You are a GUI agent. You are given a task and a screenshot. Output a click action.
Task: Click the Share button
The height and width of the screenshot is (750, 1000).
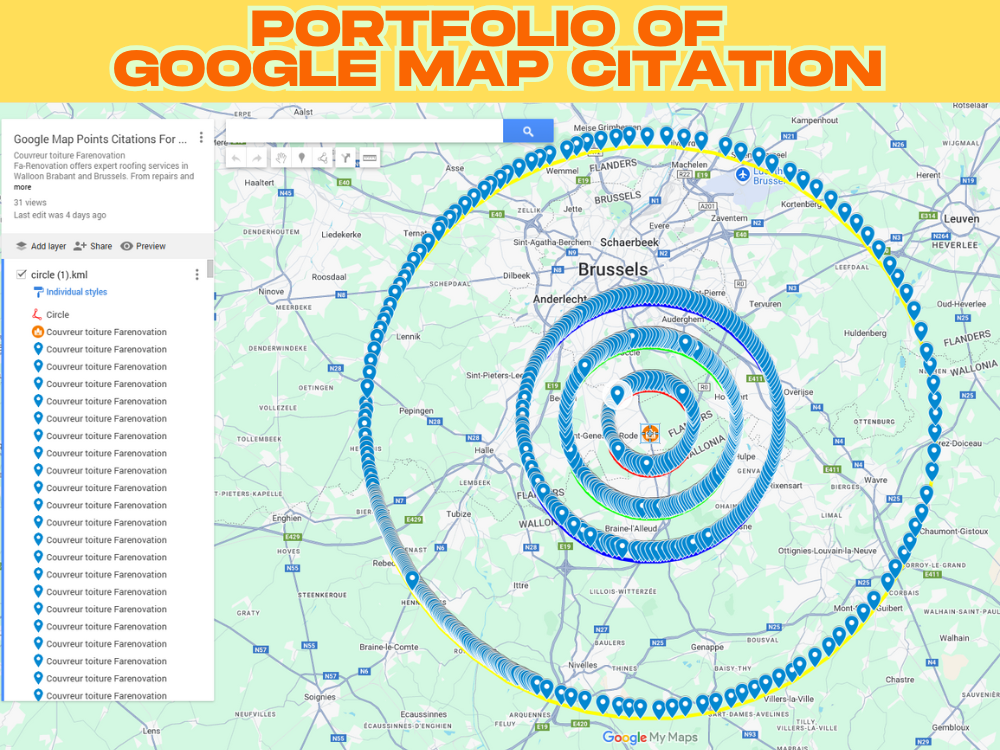93,246
